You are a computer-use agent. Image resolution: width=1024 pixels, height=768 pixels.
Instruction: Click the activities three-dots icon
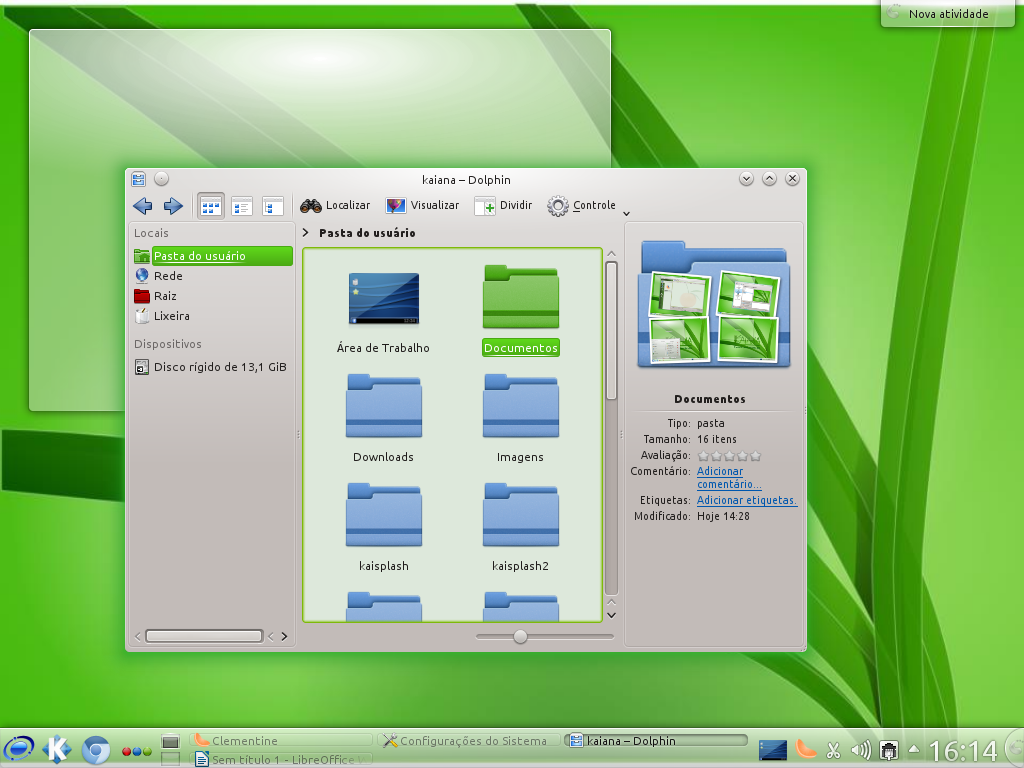coord(136,752)
